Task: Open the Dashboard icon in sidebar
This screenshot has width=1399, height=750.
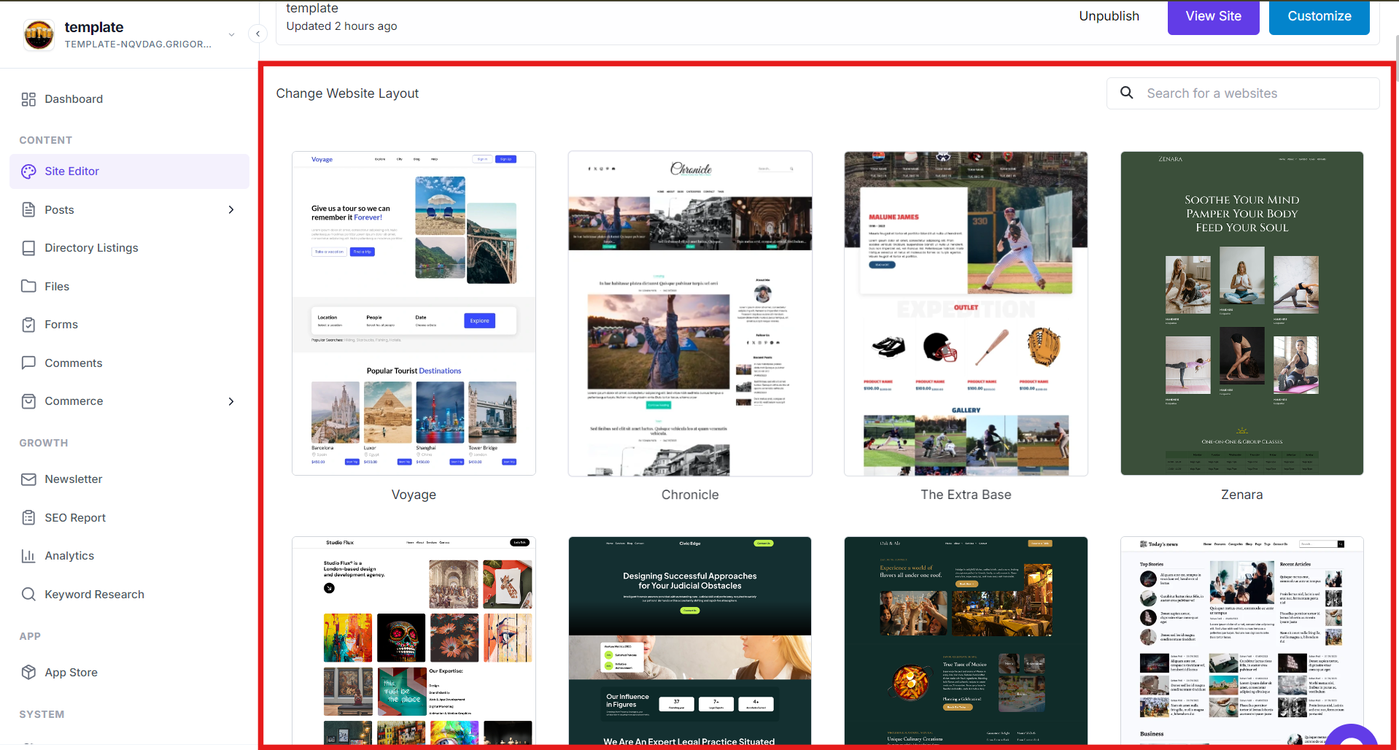Action: point(28,99)
